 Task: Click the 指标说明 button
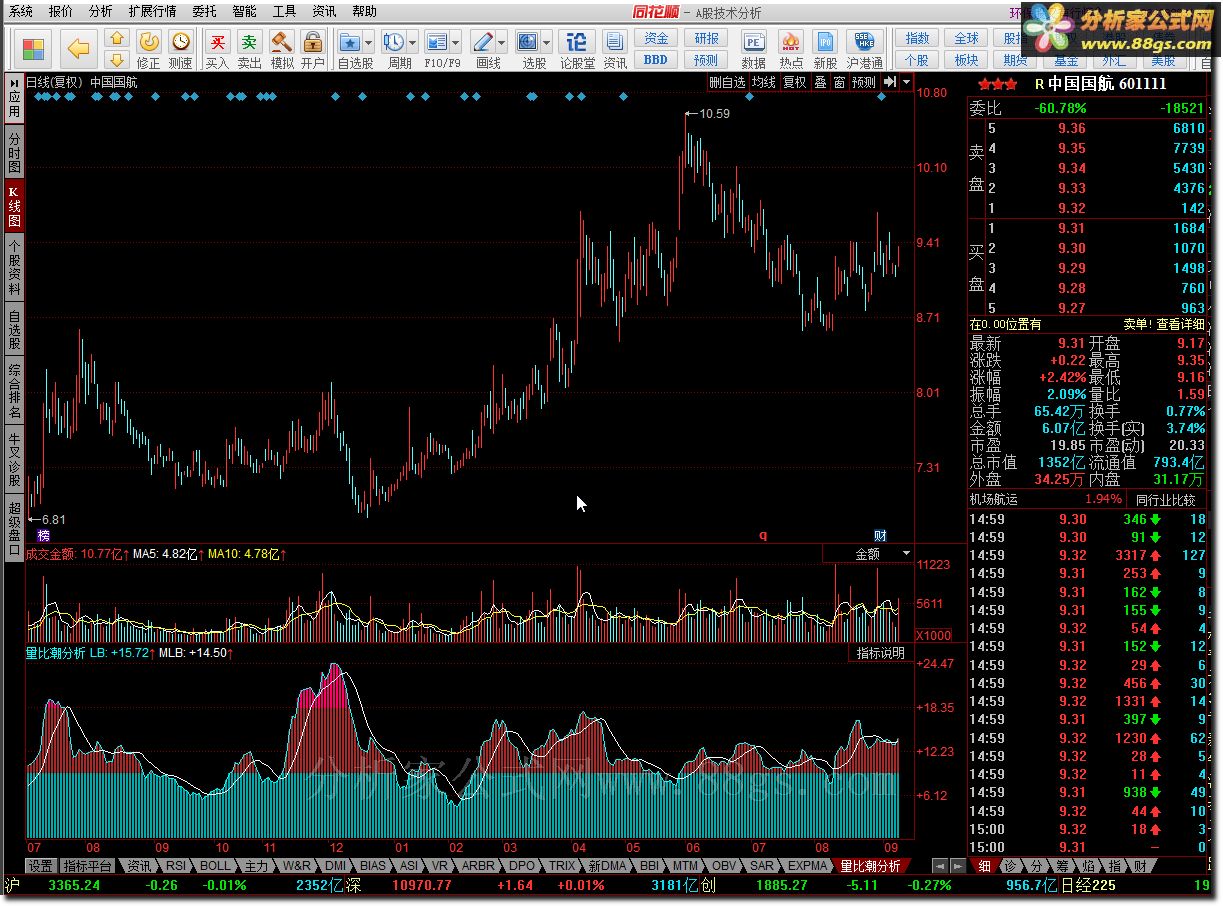[x=880, y=653]
